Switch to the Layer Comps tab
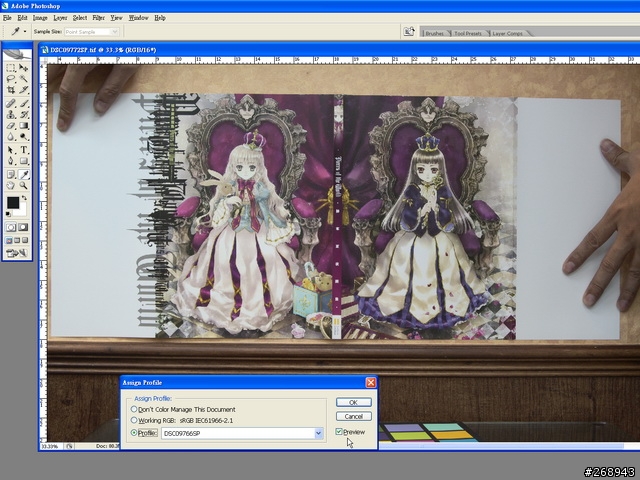The height and width of the screenshot is (480, 640). tap(507, 33)
